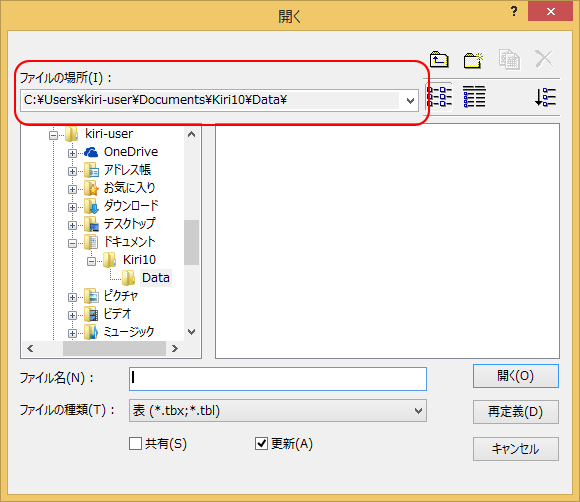Click the ピクチャ folder icon
This screenshot has height=502, width=580.
coord(91,296)
